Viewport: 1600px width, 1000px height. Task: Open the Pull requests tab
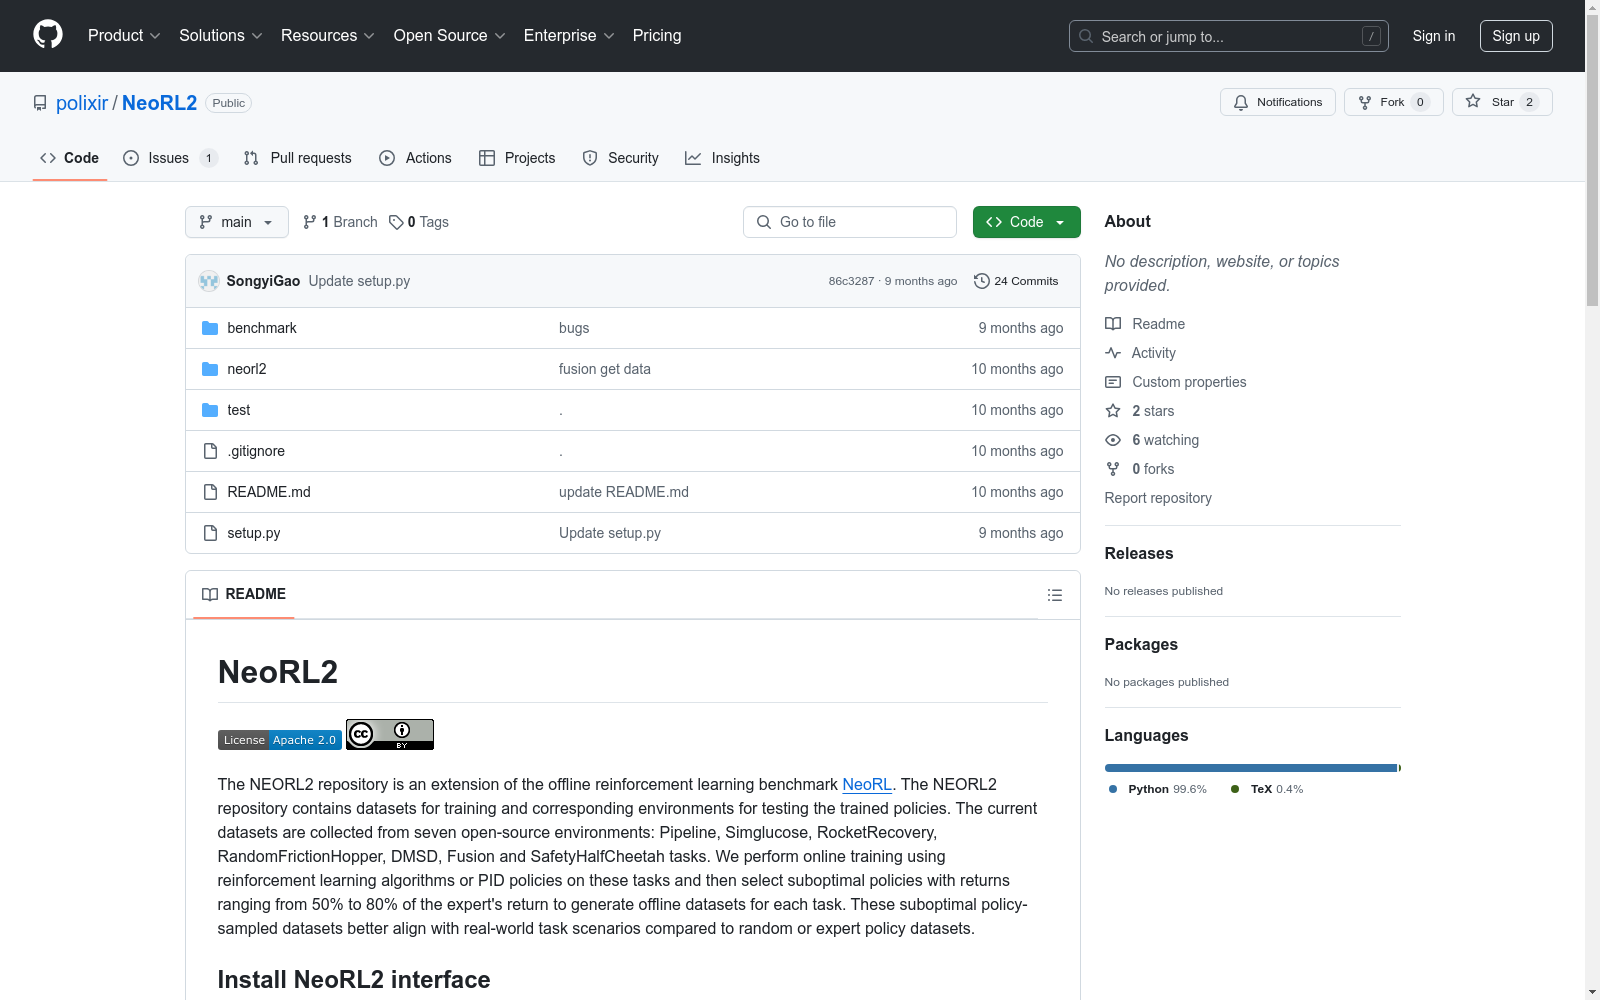[298, 158]
